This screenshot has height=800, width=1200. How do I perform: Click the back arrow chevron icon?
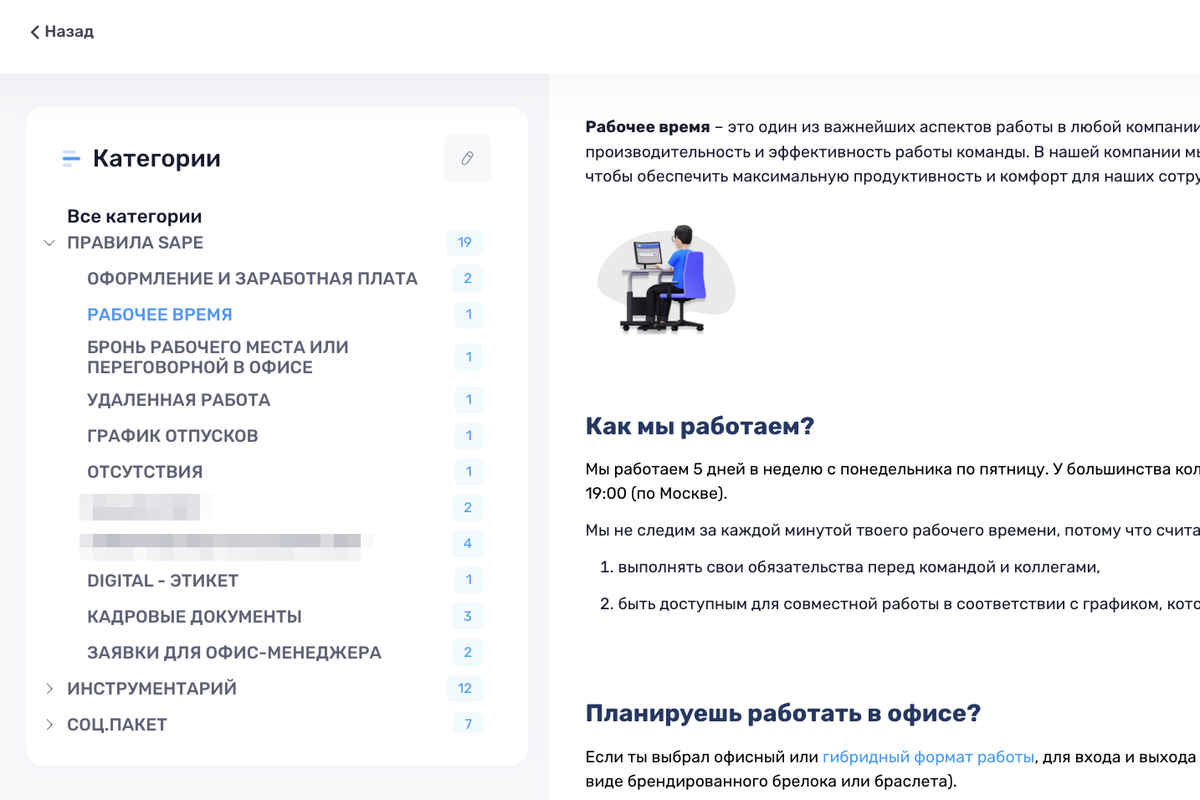(x=35, y=32)
